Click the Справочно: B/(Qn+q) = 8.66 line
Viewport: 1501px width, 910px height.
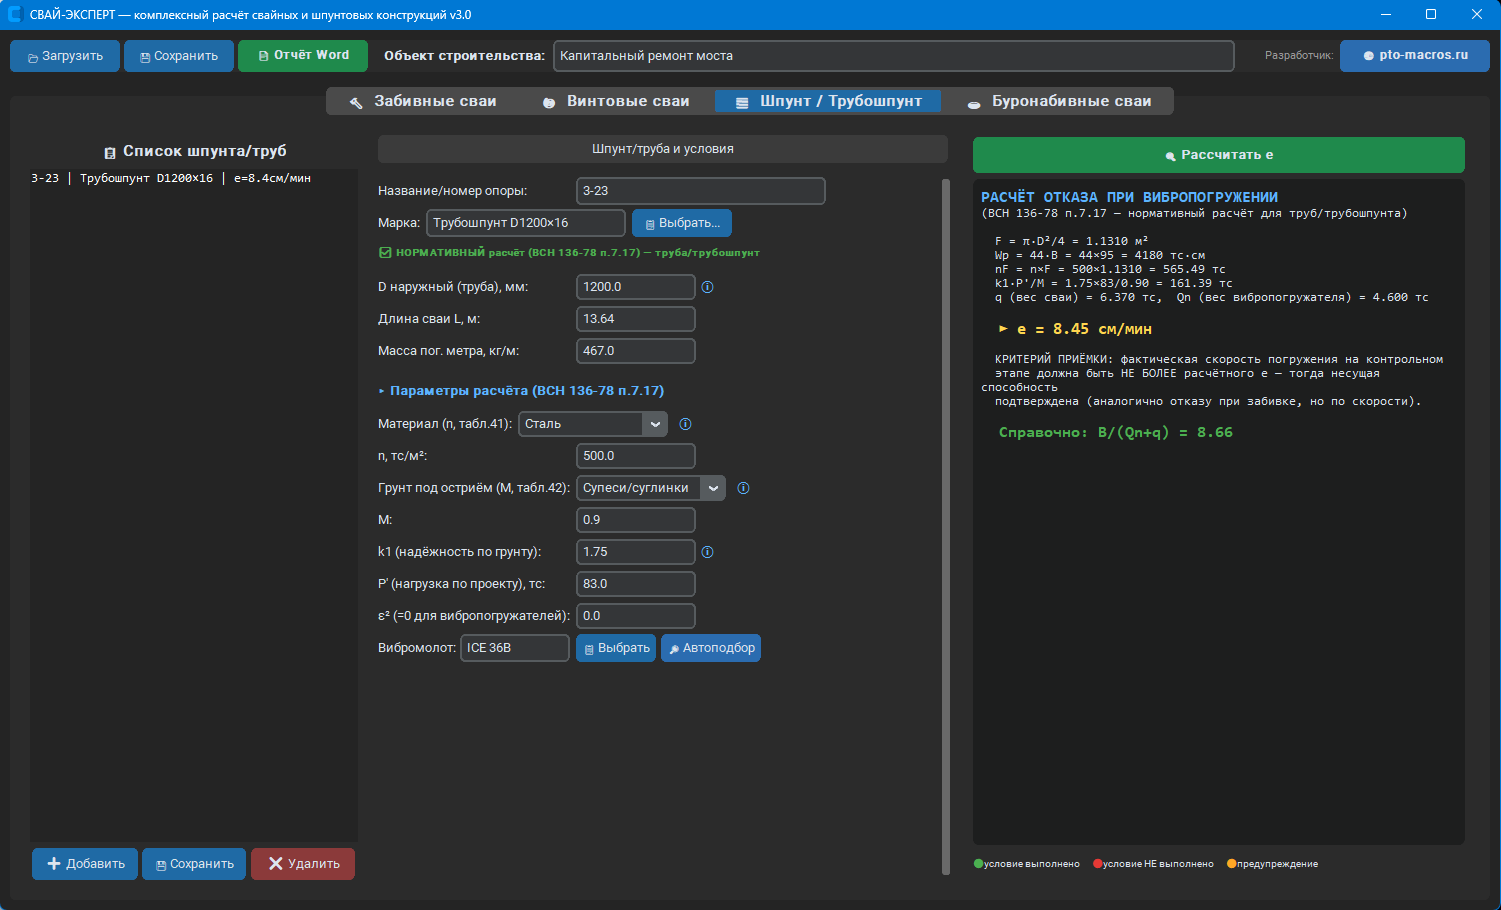tap(1116, 433)
